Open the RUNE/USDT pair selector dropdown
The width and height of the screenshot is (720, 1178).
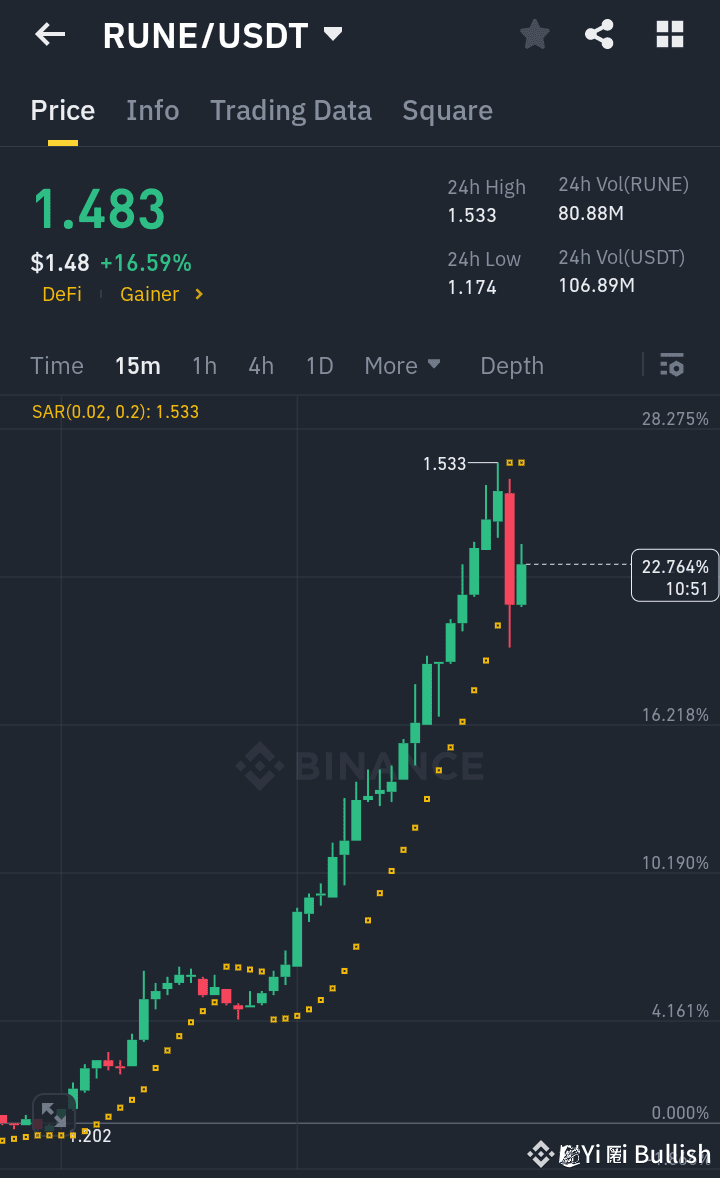tap(332, 33)
